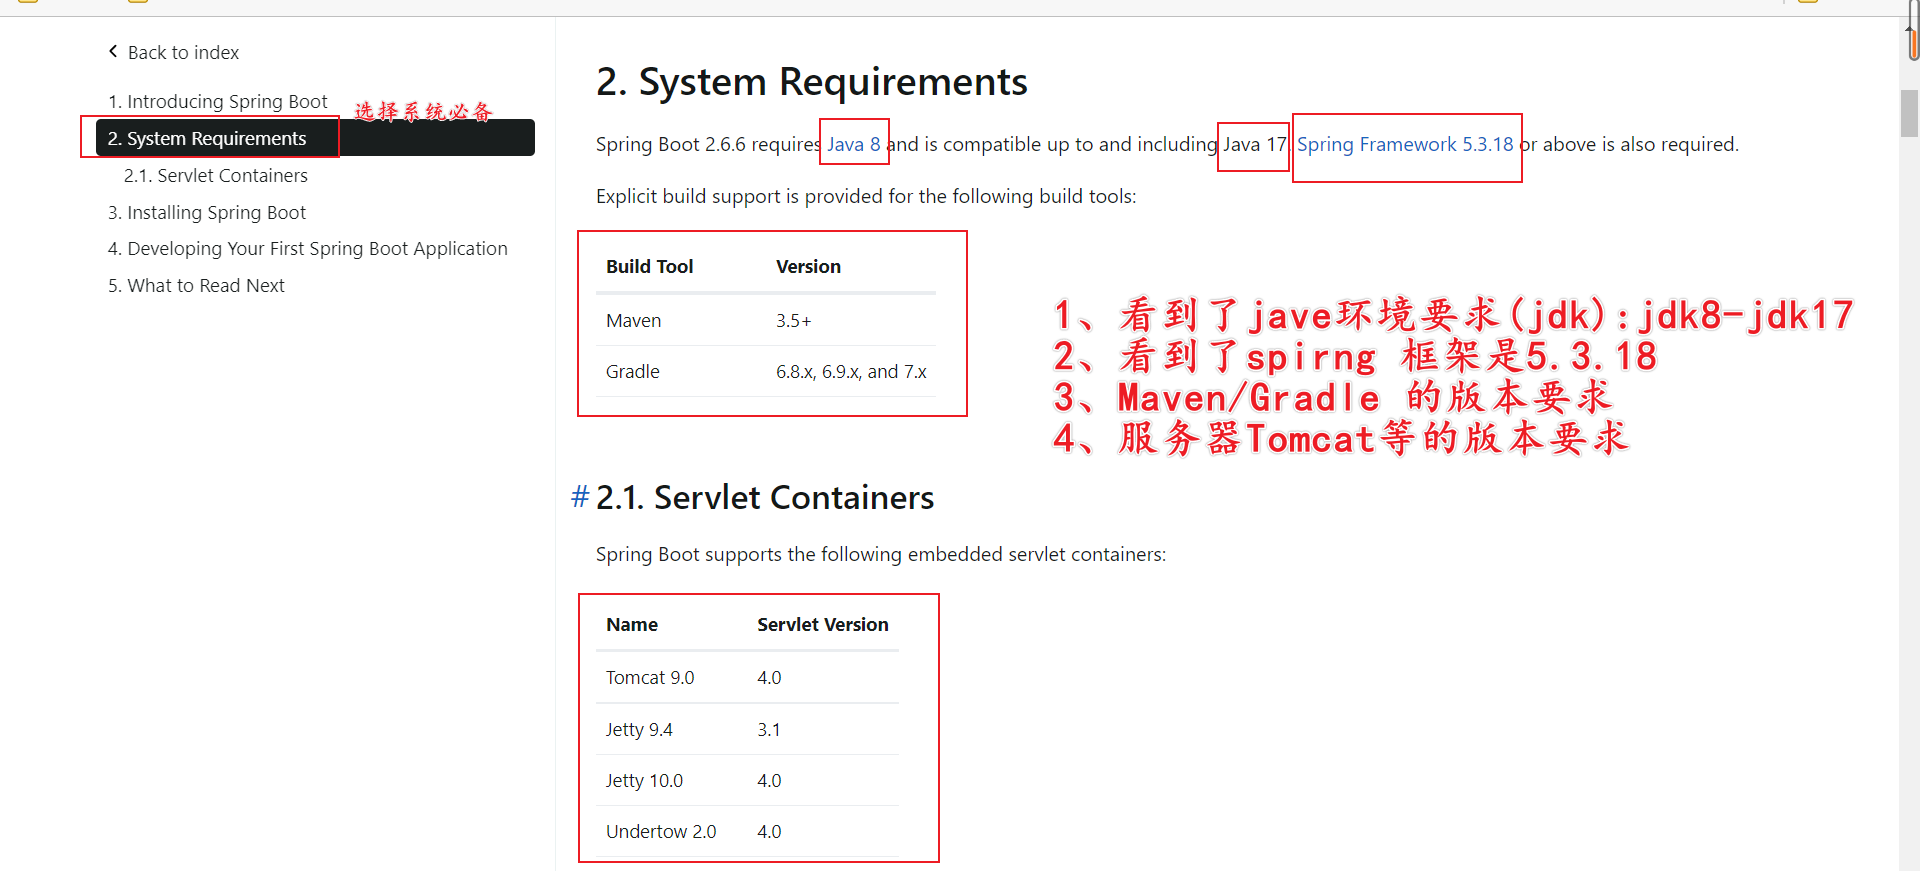Click the vertical page scrollbar thumb

[x=1909, y=113]
